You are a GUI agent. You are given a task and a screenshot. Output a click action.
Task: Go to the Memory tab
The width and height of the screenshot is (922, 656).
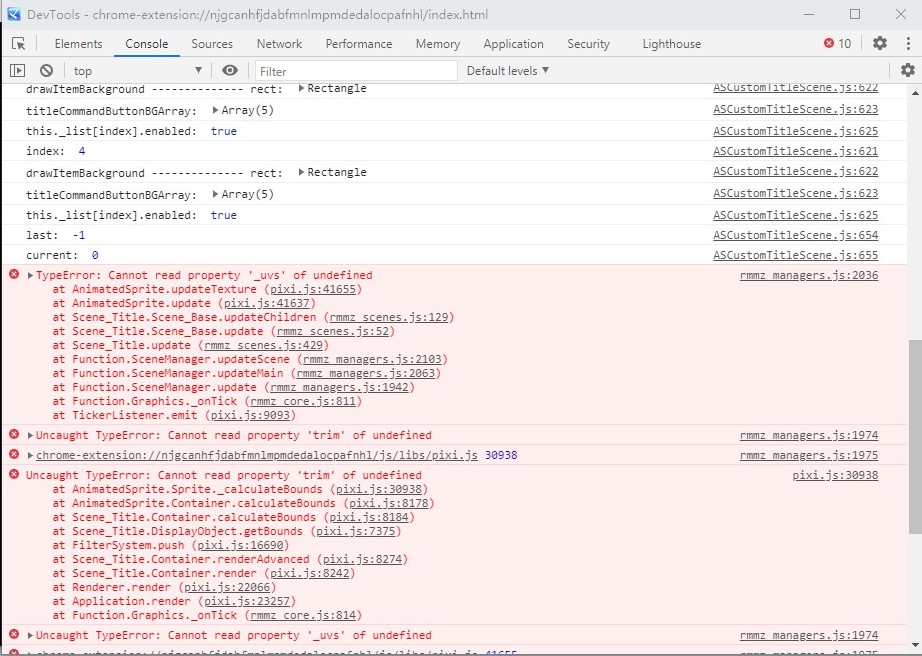click(437, 43)
